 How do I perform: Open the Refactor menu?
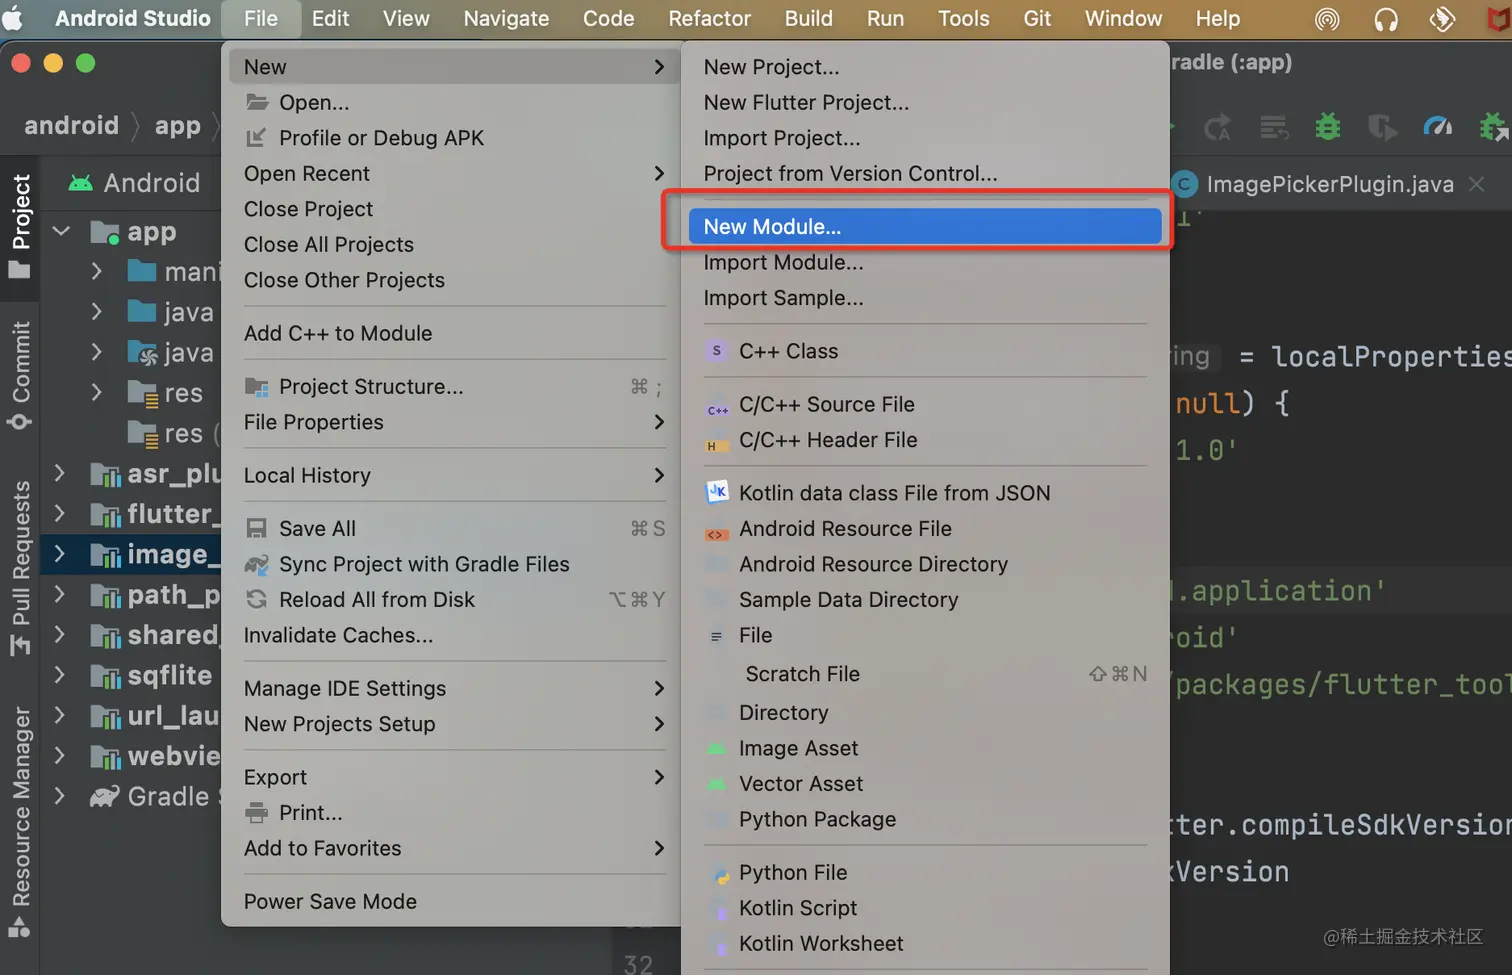709,18
